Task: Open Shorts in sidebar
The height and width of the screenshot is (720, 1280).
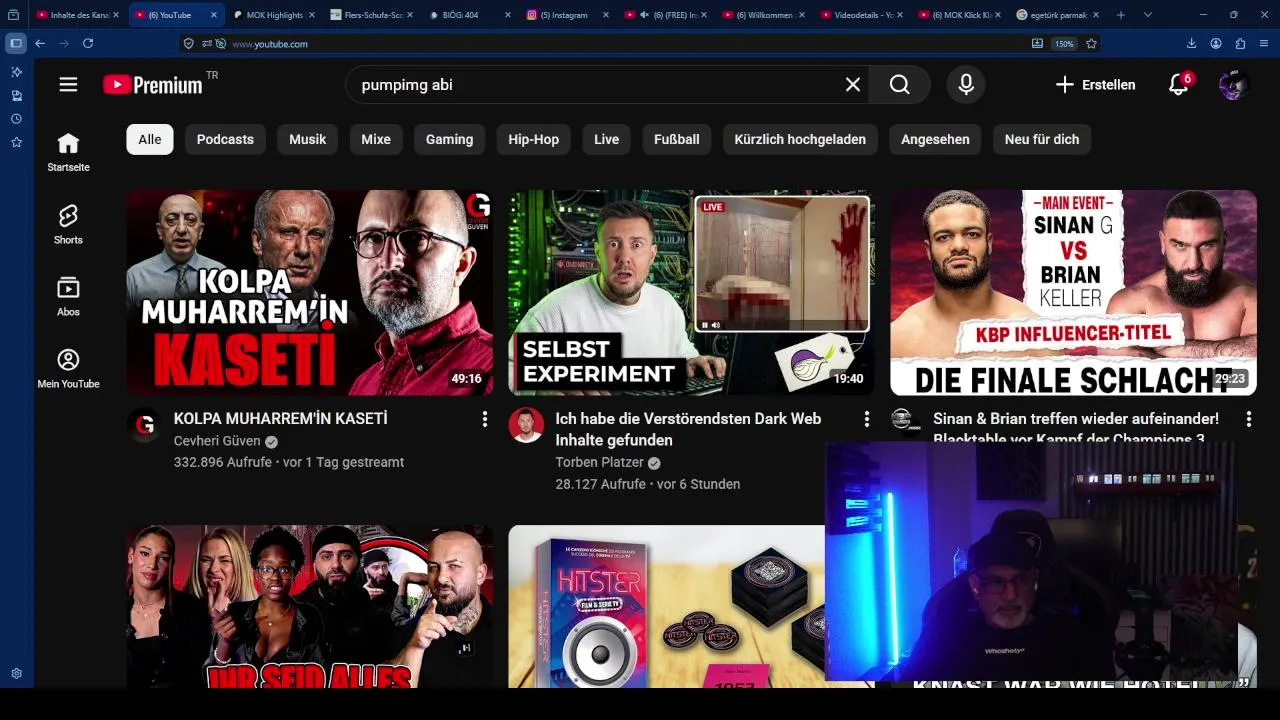Action: (68, 224)
